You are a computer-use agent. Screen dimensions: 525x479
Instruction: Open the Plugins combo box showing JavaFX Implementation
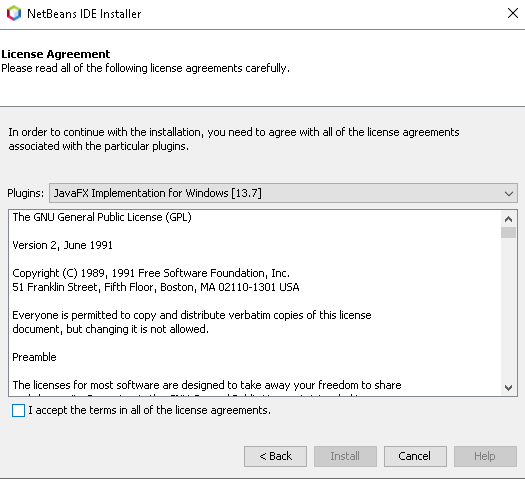(283, 193)
